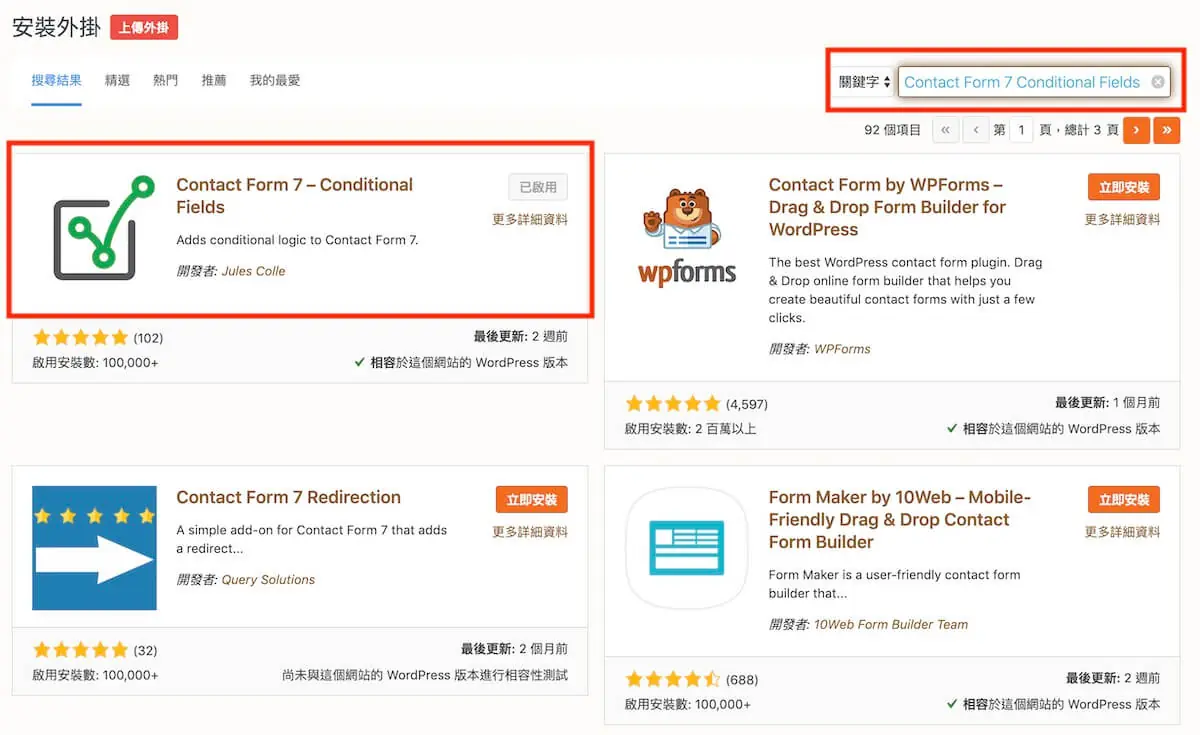Screen dimensions: 1200x735
Task: Install Contact Form 7 Redirection with 立即安裝
Action: [x=531, y=499]
